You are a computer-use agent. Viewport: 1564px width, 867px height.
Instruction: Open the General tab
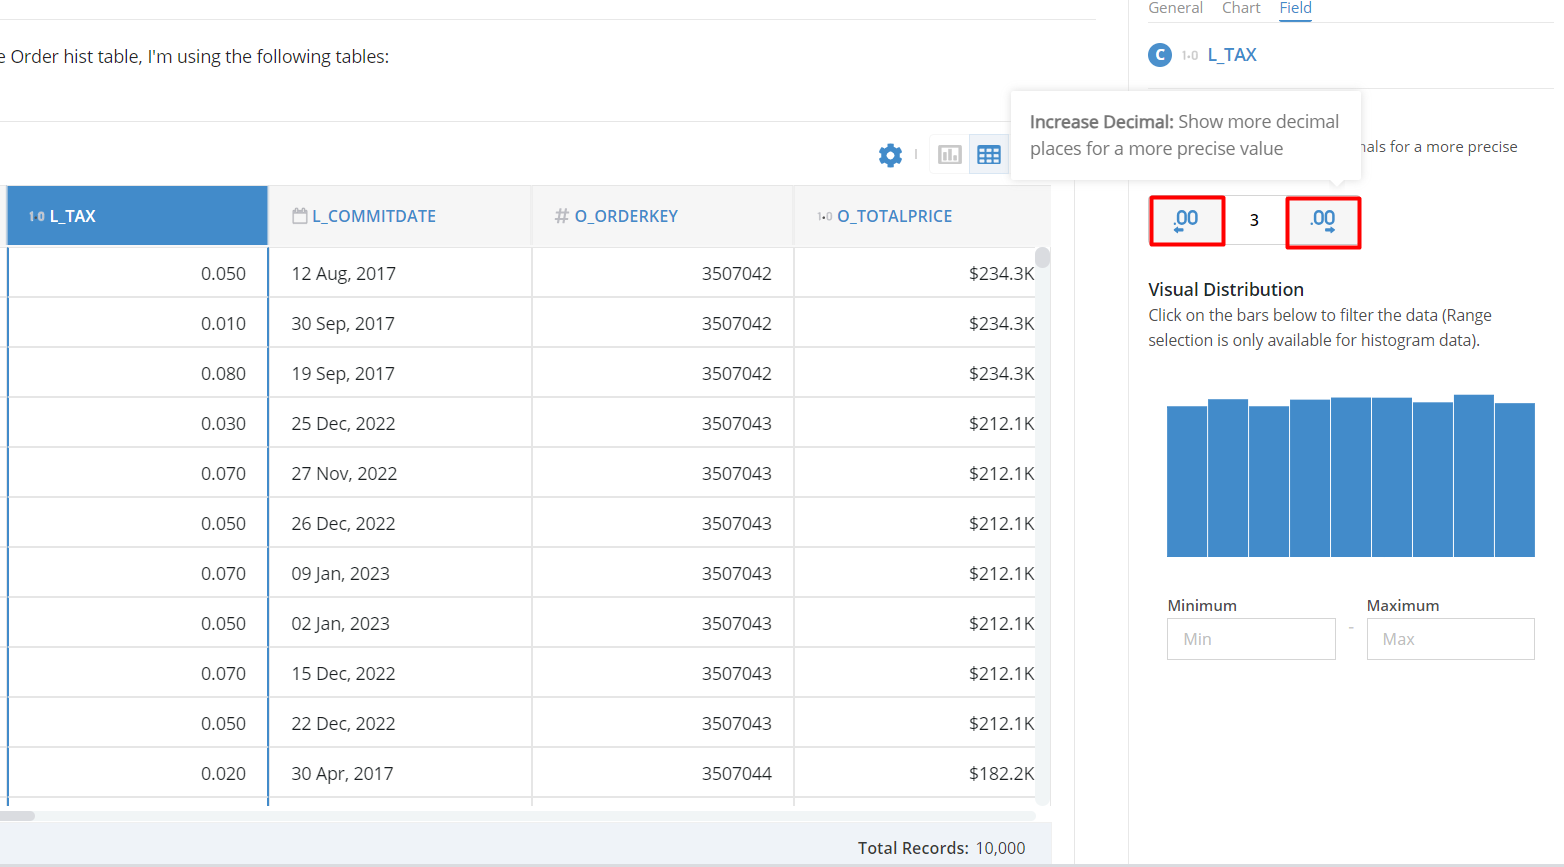[x=1175, y=8]
